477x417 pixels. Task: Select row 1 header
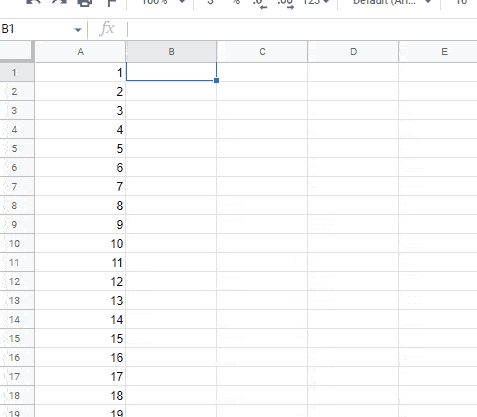pos(17,72)
